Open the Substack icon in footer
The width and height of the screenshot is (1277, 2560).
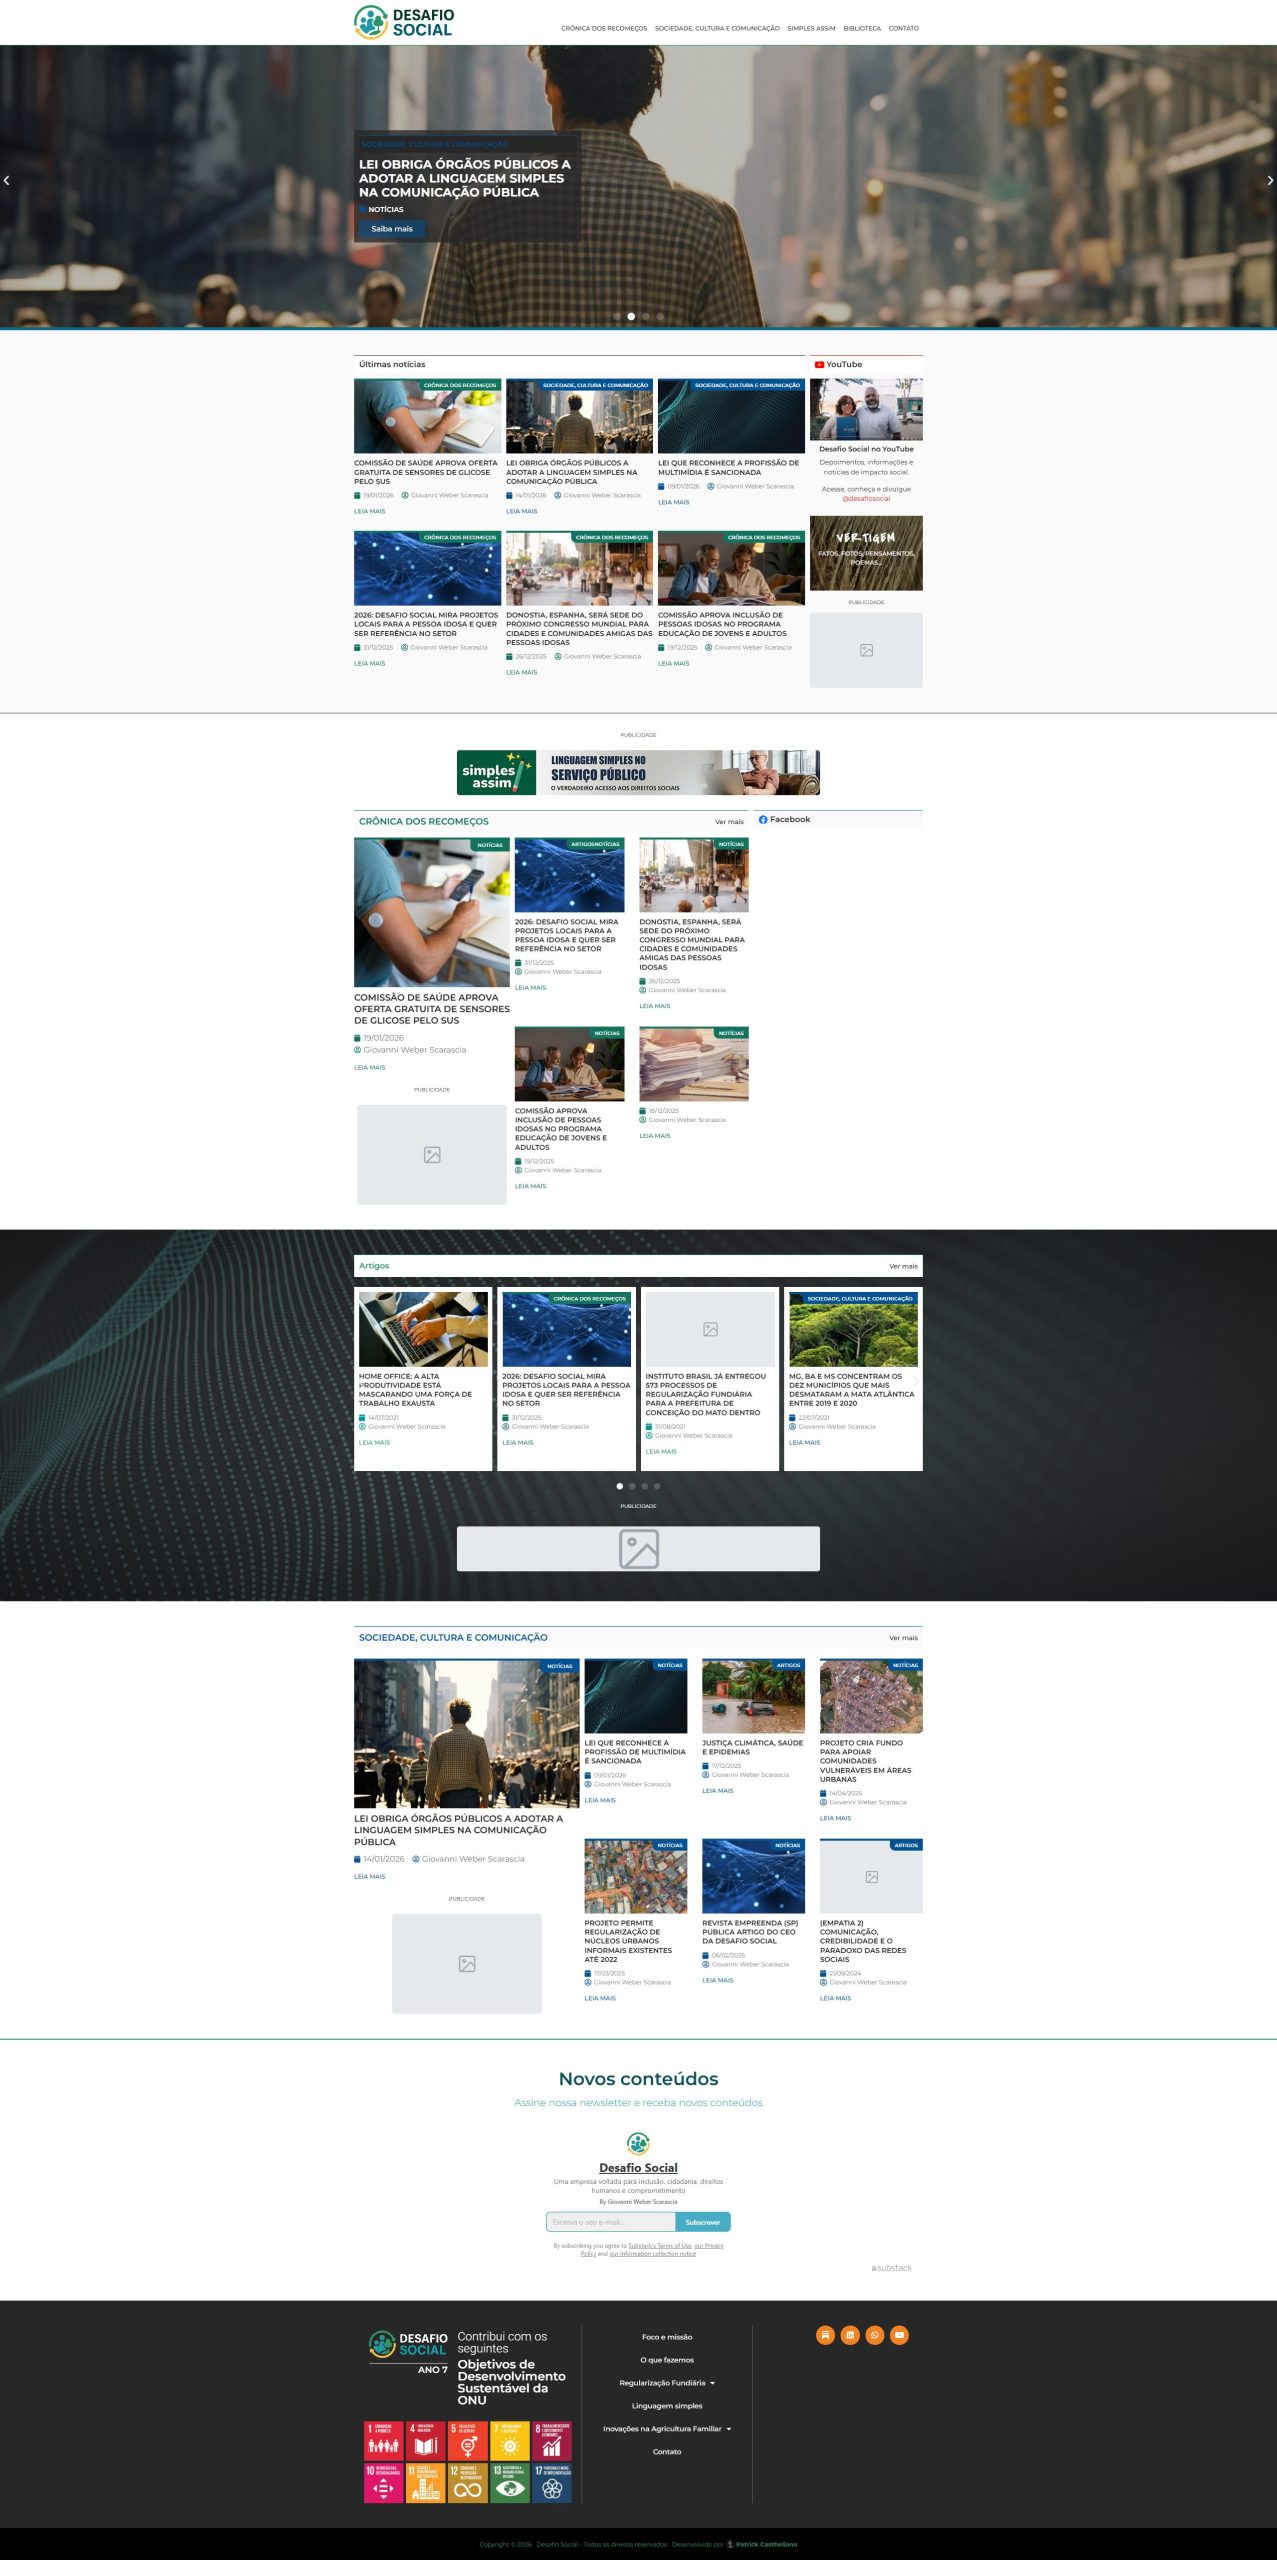tap(825, 2335)
